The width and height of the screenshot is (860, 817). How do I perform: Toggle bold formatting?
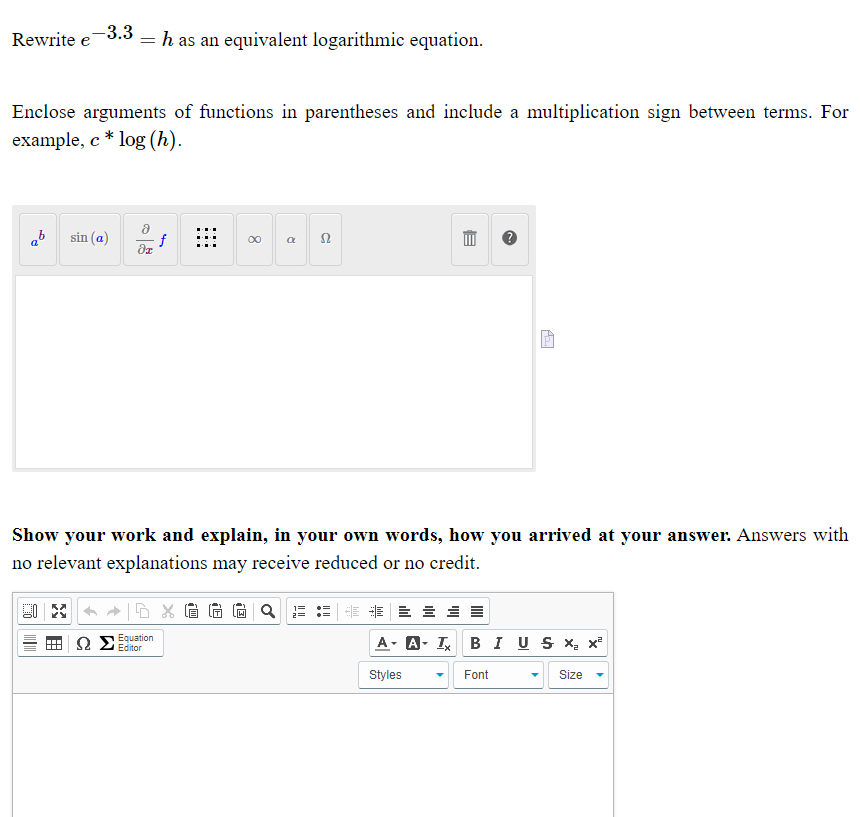point(475,643)
